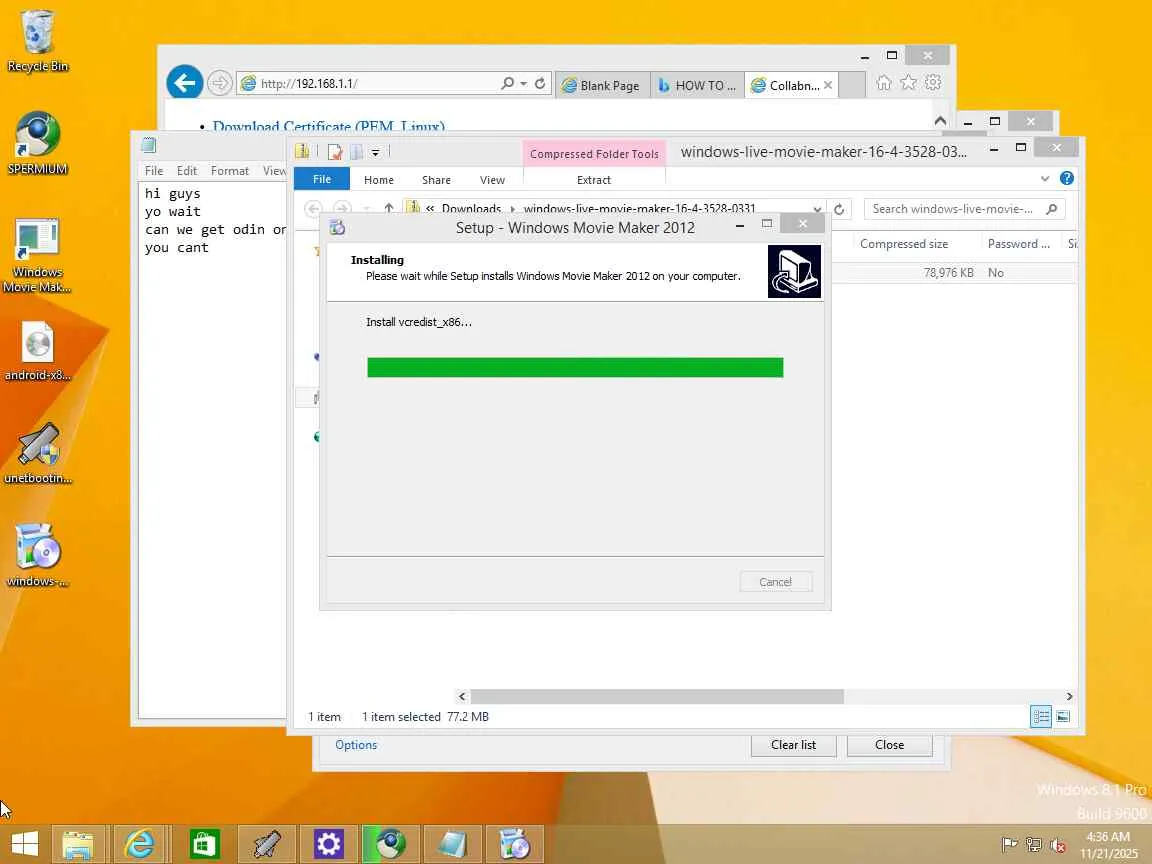This screenshot has height=864, width=1152.
Task: Open the Windows Store taskbar icon
Action: [204, 843]
